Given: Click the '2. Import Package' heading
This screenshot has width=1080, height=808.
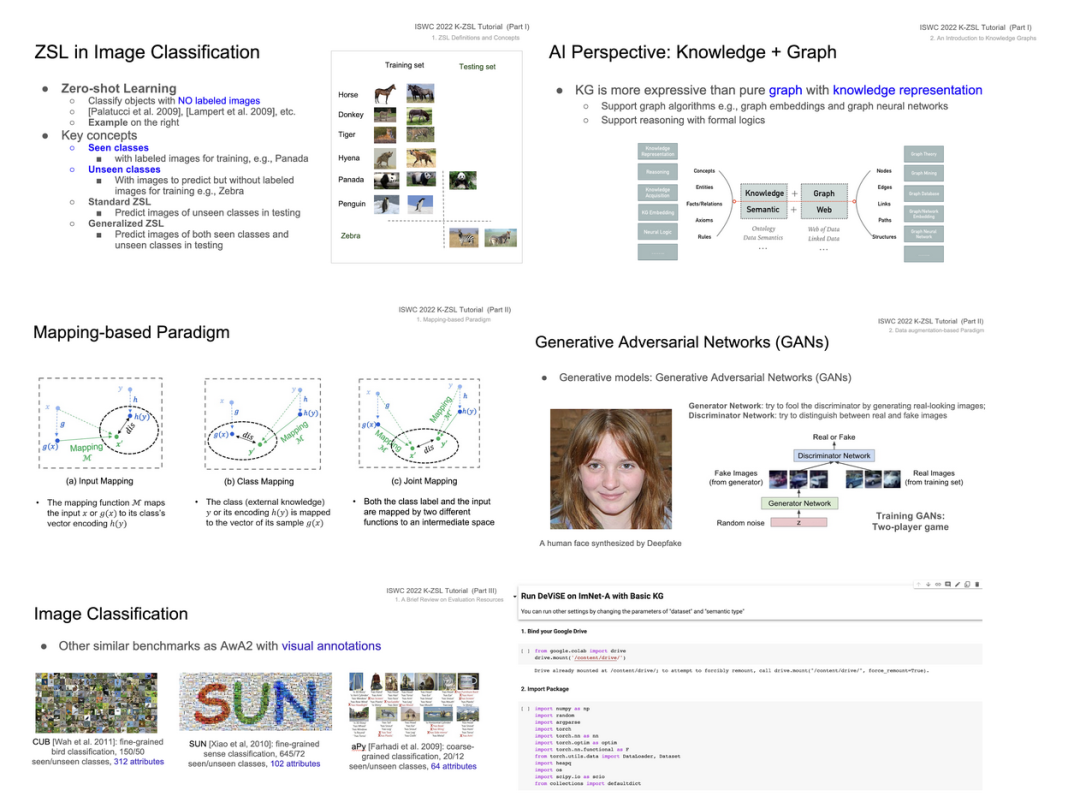Looking at the screenshot, I should coord(545,689).
